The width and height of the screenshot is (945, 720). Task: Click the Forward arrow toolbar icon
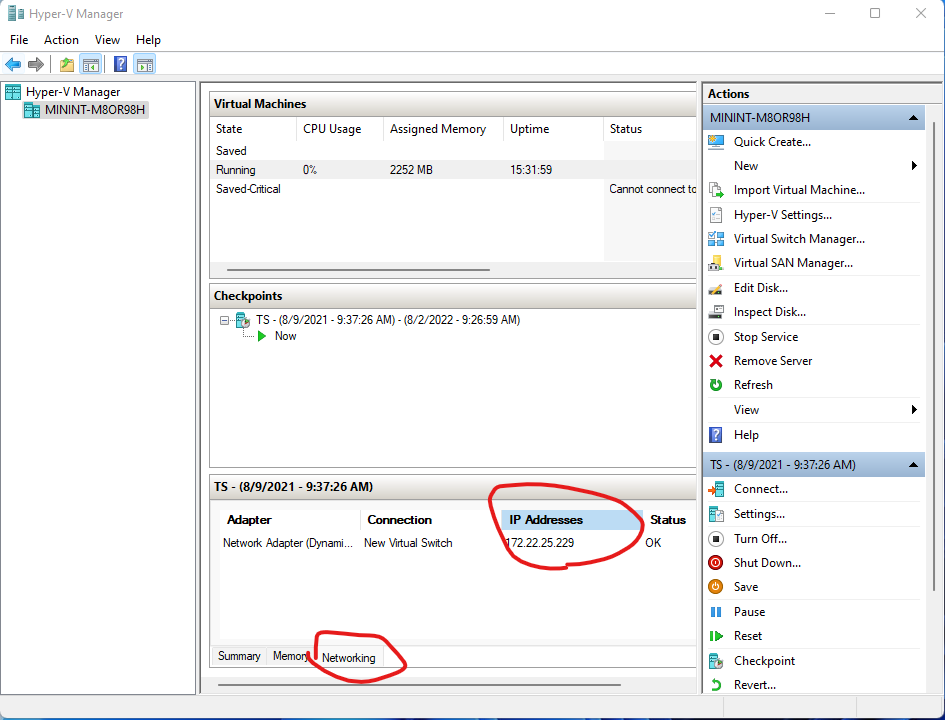click(x=36, y=64)
